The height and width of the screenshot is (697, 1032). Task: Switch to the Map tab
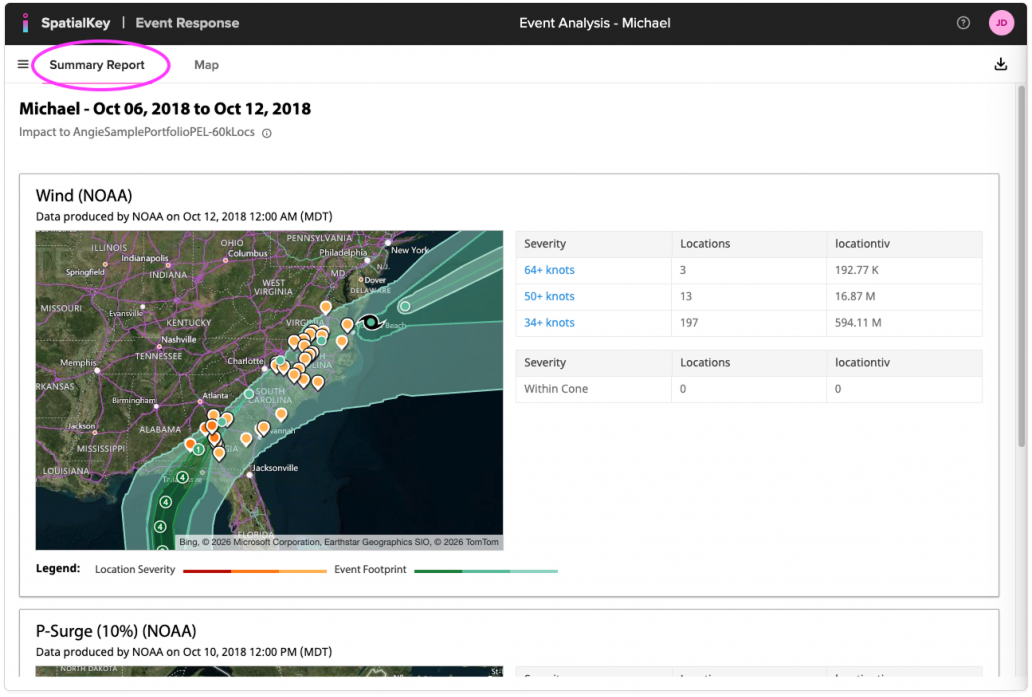(x=206, y=65)
